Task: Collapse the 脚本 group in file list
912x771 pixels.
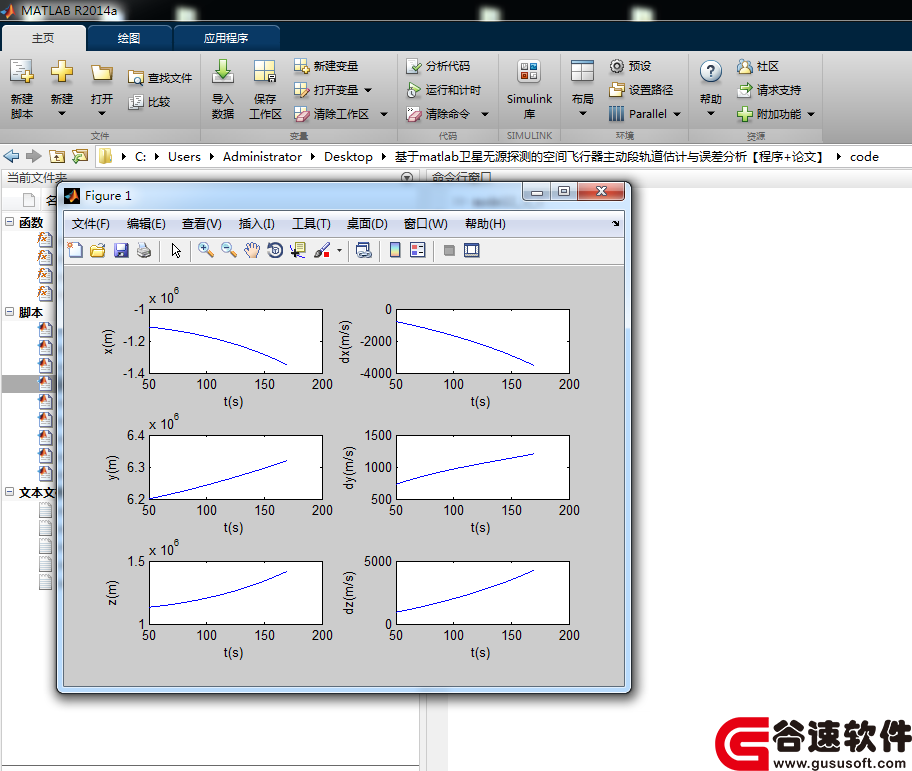Action: [x=9, y=312]
